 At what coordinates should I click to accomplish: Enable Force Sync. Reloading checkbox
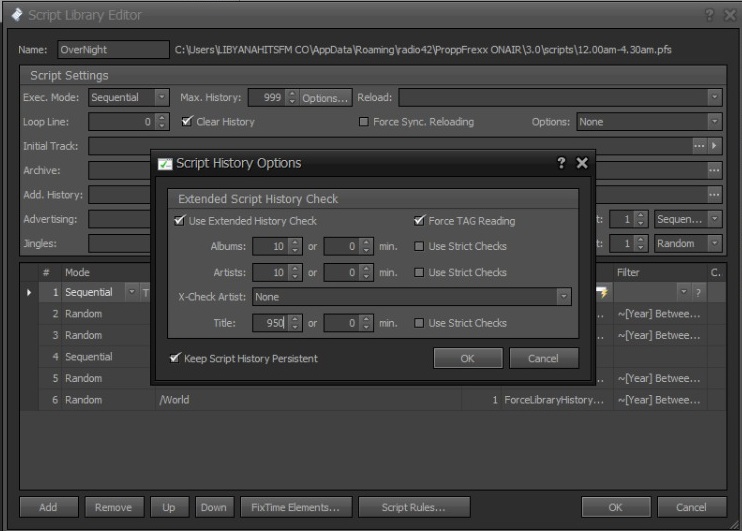363,122
